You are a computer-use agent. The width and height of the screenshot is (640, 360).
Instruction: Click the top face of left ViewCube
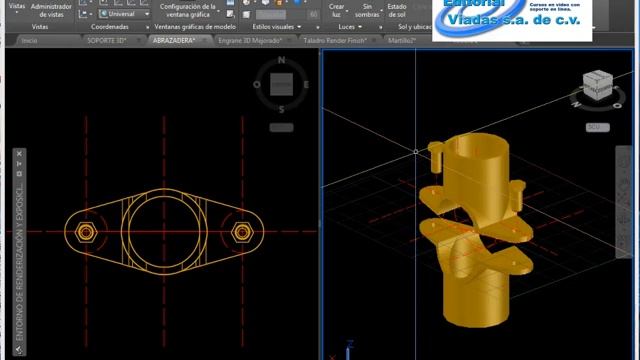coord(281,84)
